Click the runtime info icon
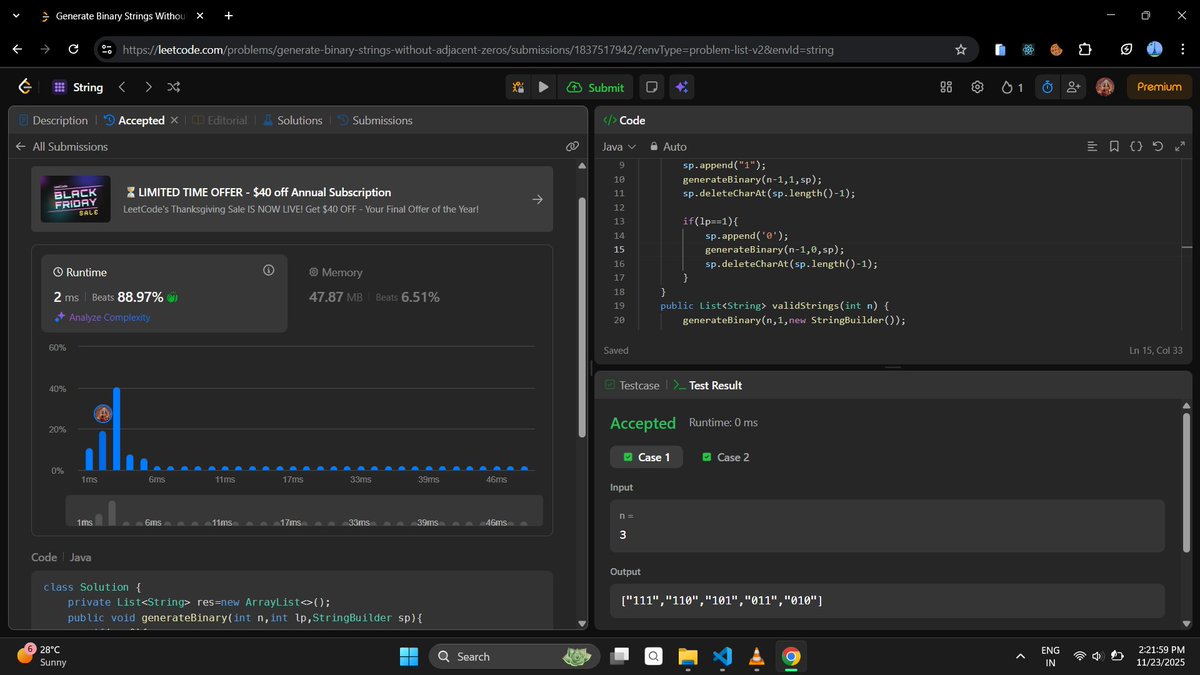 268,271
